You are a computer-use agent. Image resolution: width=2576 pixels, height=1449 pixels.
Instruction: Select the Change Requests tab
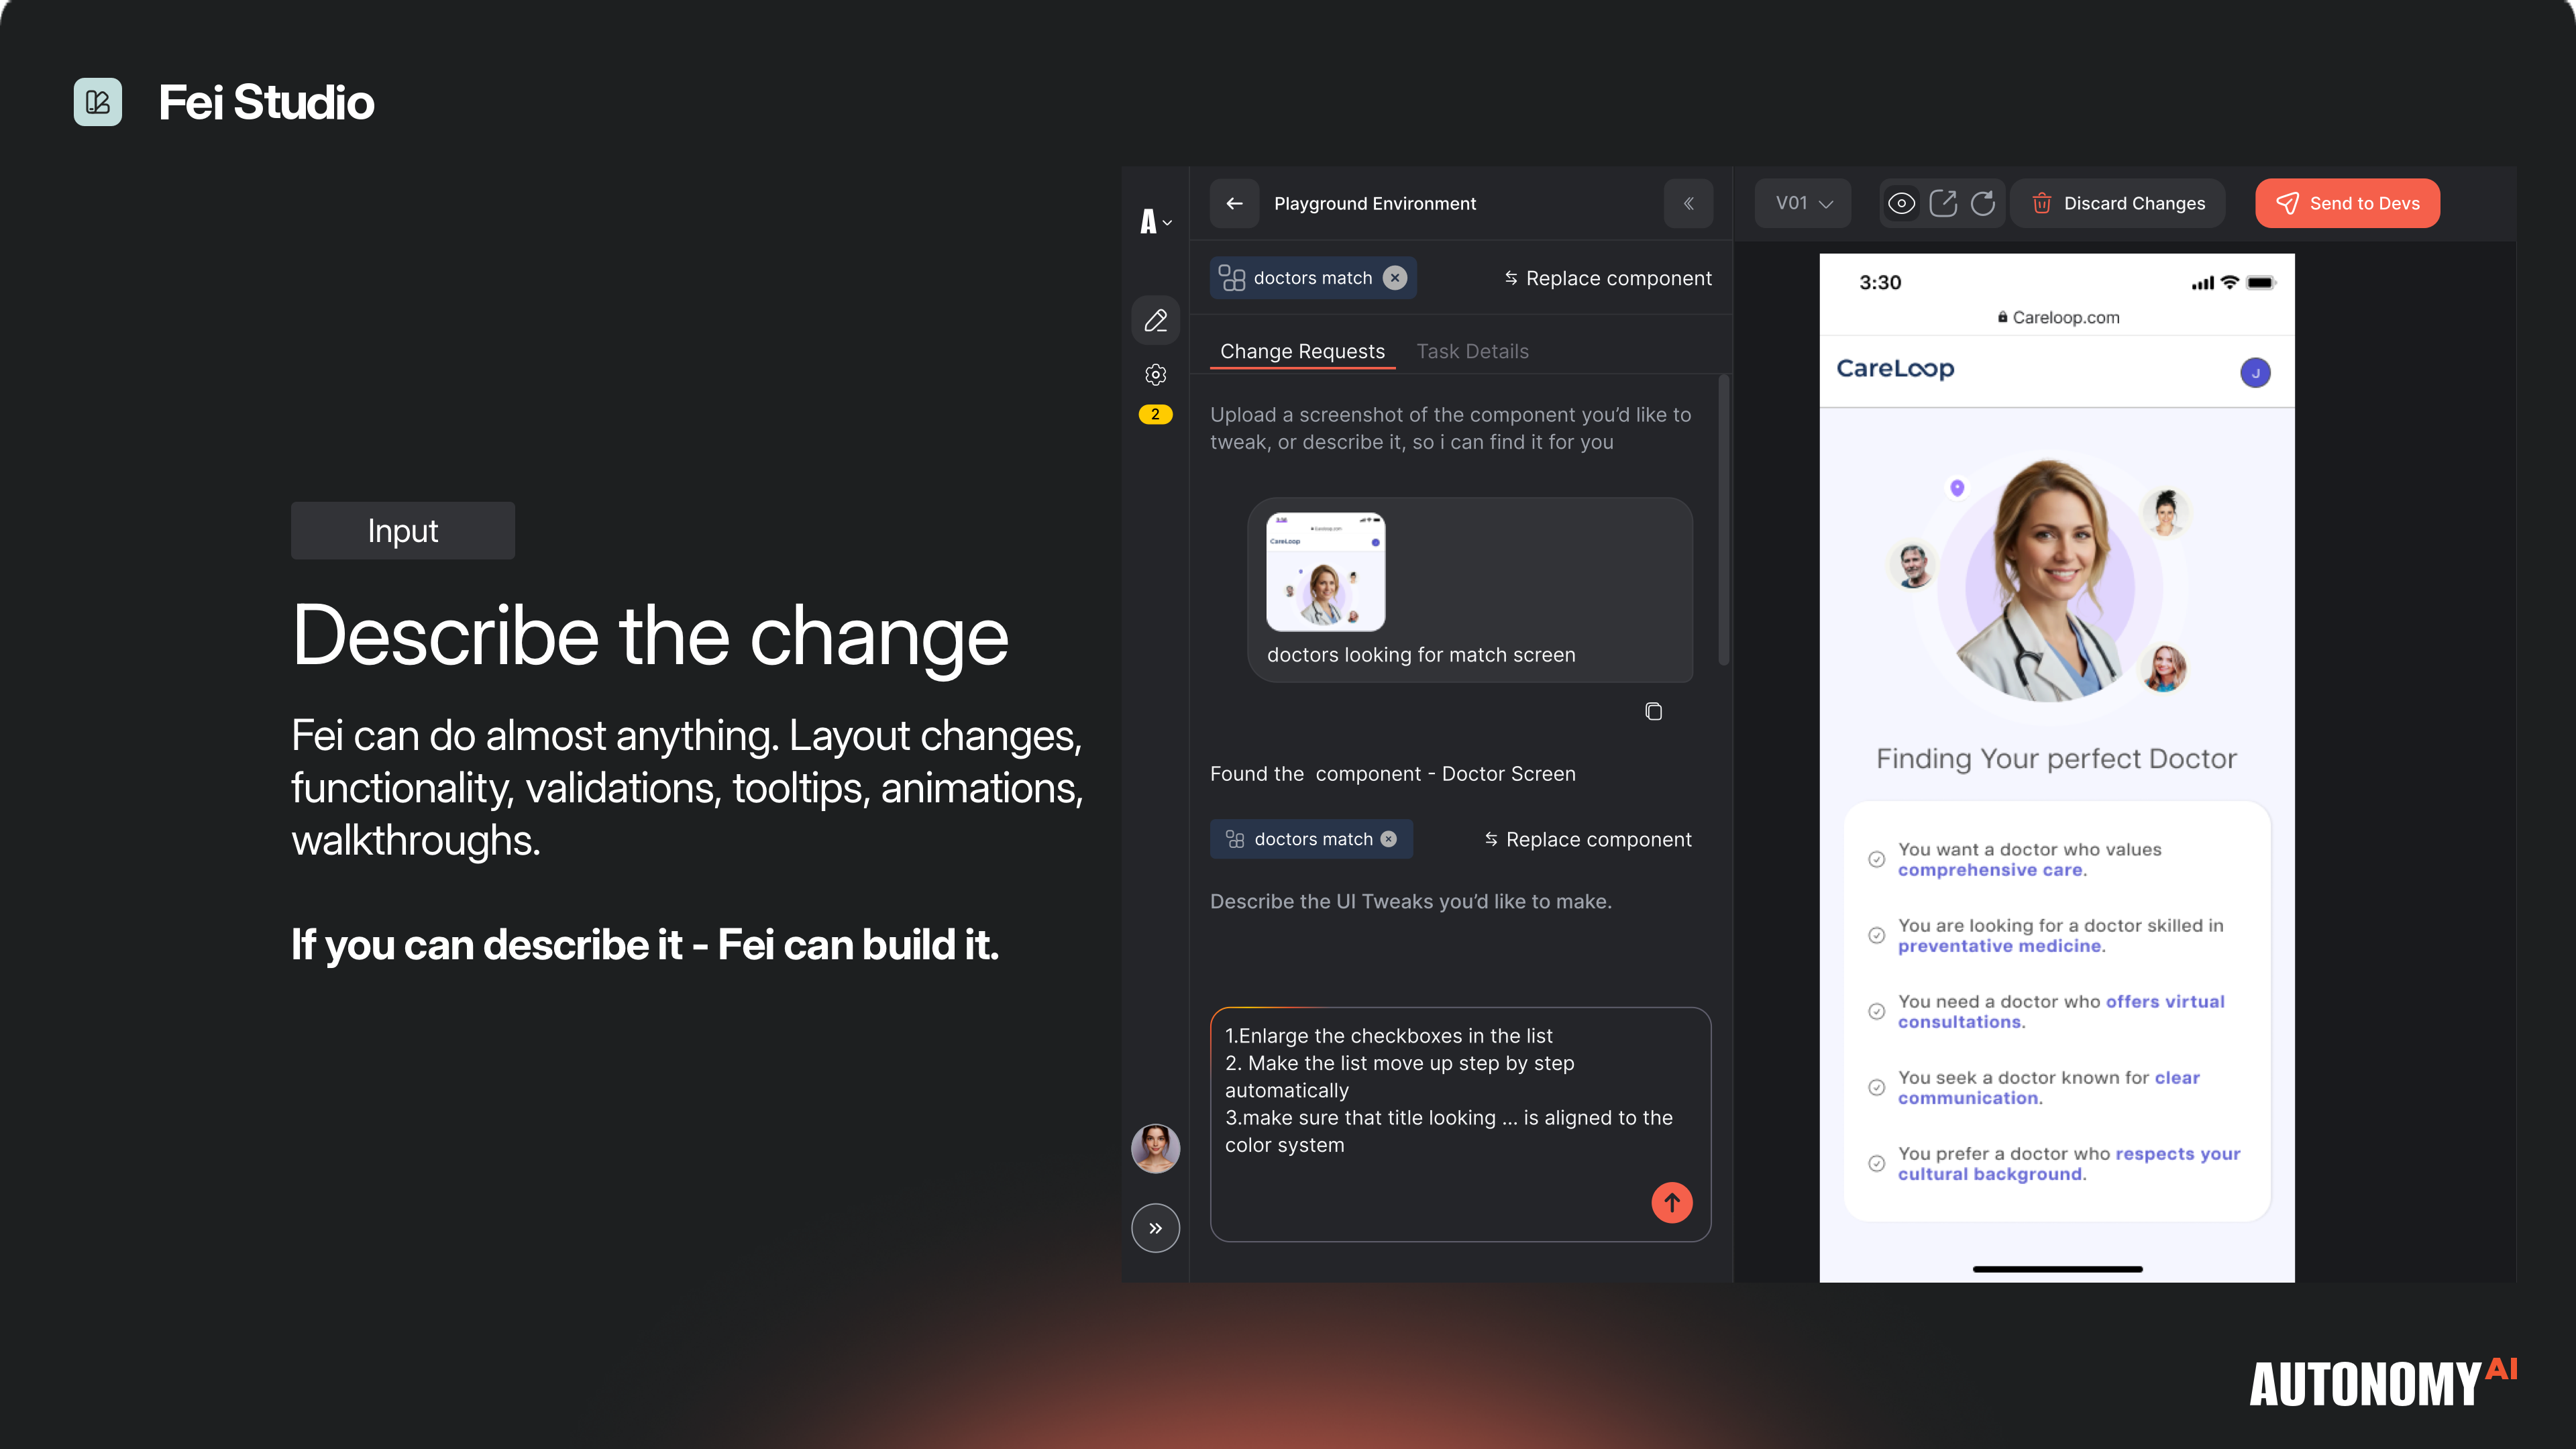(x=1302, y=351)
